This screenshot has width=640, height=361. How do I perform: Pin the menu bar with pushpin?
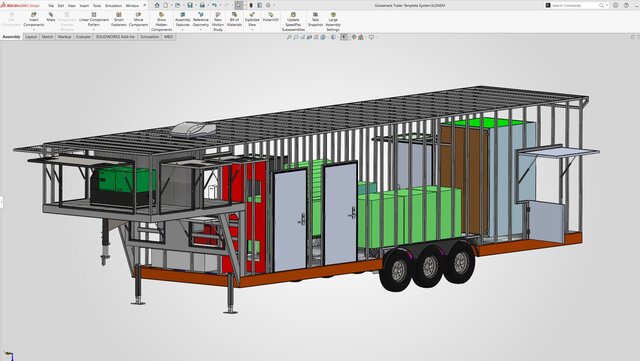[x=144, y=5]
